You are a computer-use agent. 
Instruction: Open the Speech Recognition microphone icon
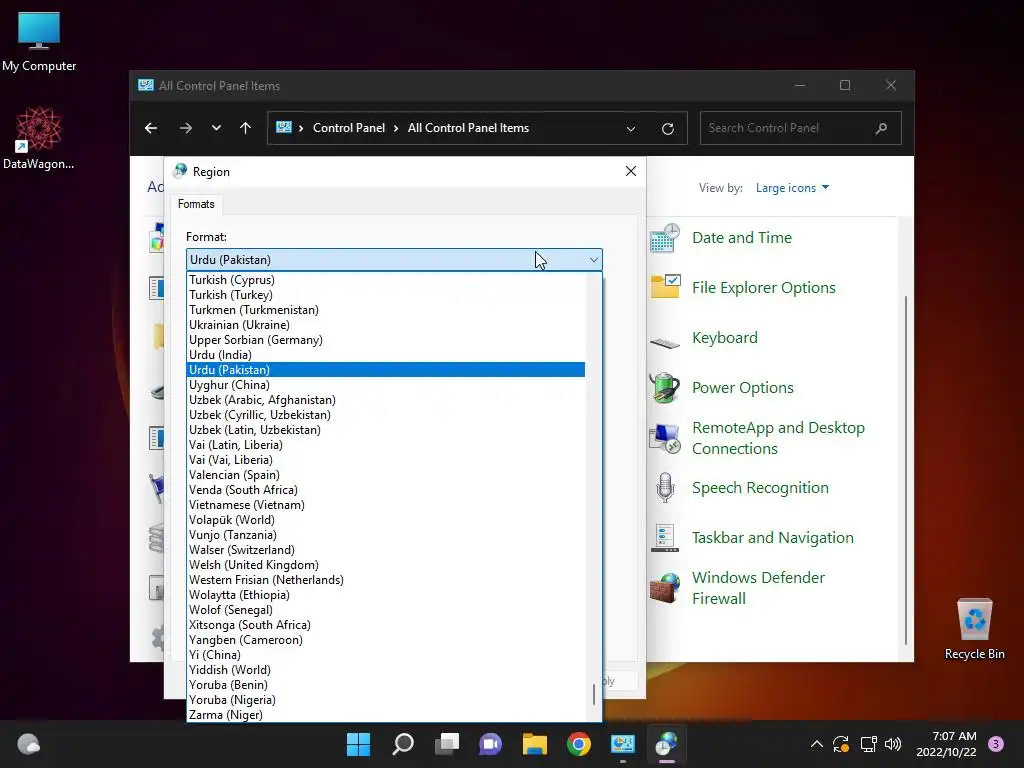click(x=665, y=488)
